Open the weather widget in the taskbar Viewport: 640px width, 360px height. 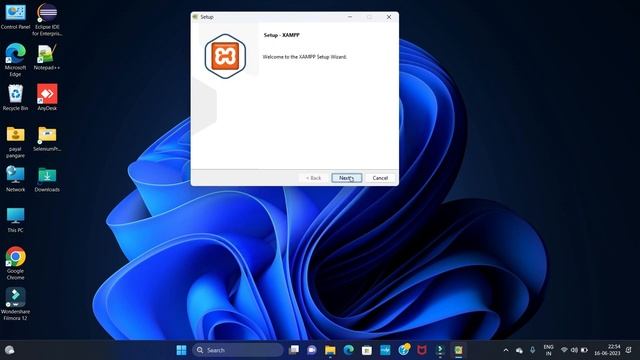pyautogui.click(x=9, y=350)
